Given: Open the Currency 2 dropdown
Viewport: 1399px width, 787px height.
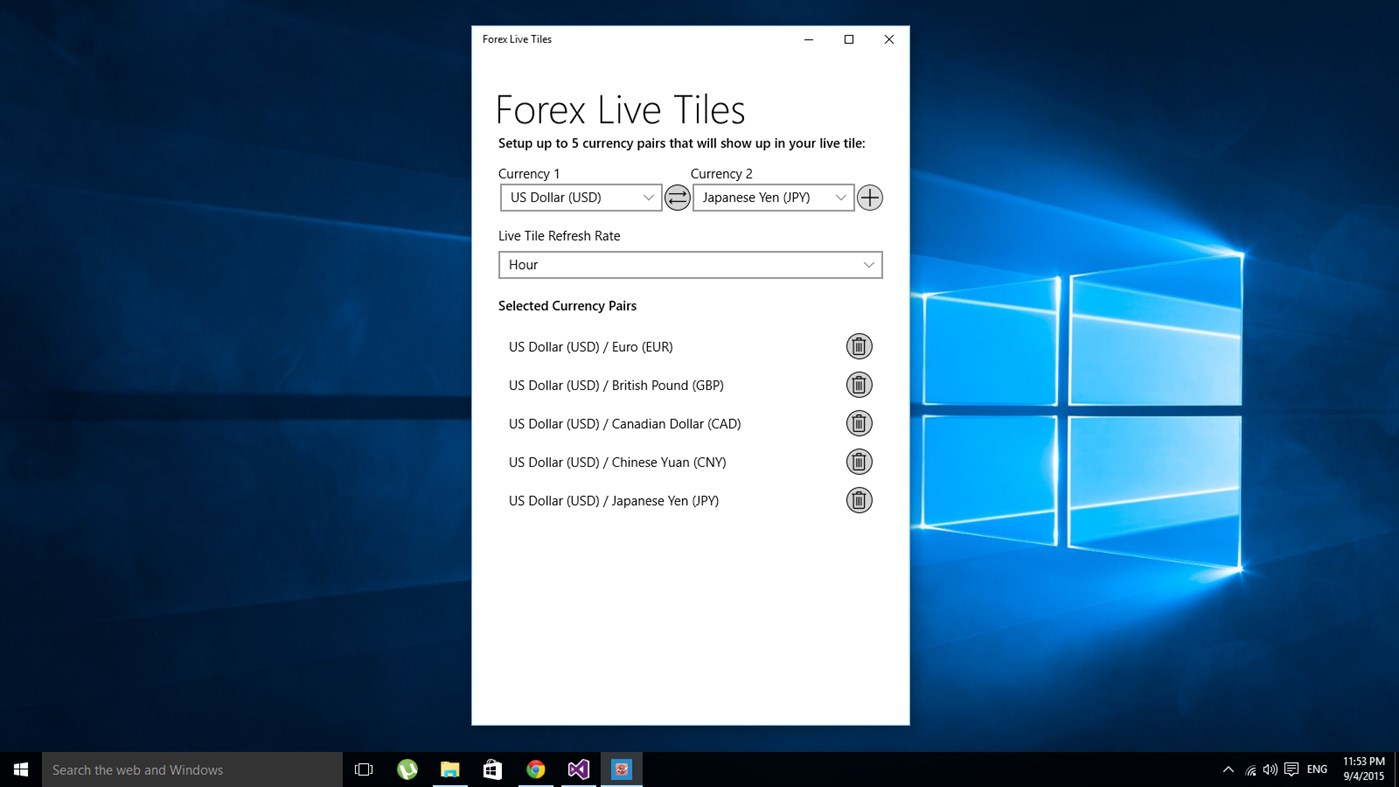Looking at the screenshot, I should pos(772,197).
